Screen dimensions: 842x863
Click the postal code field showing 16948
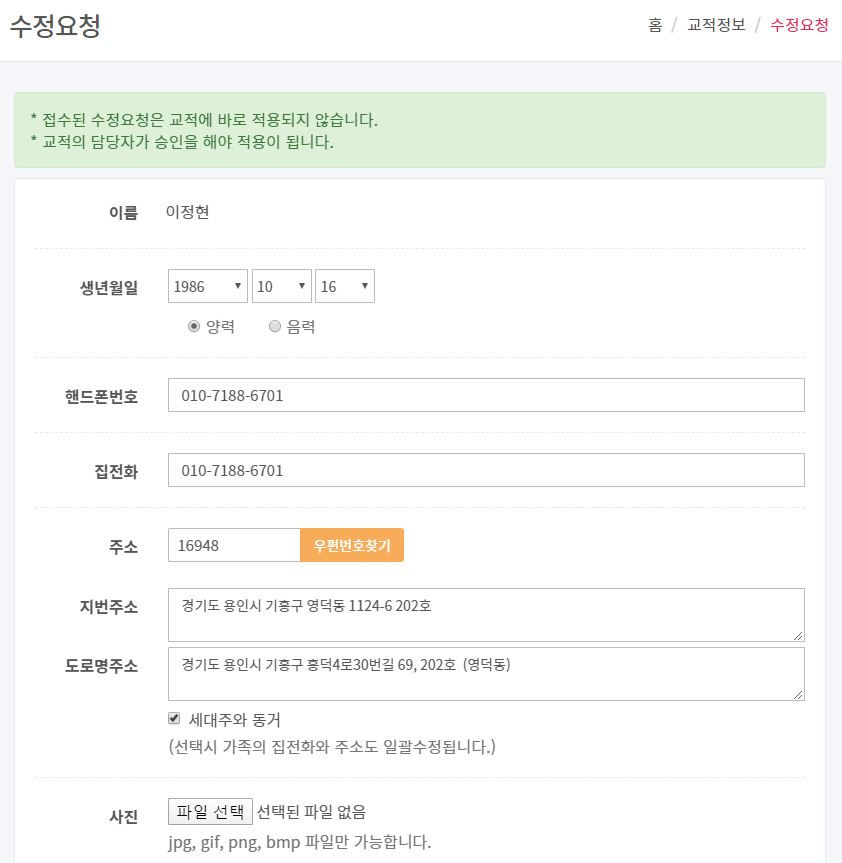click(234, 545)
